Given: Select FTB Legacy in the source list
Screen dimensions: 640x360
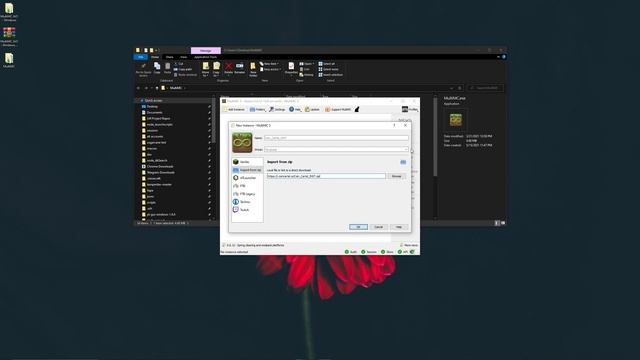Looking at the screenshot, I should coord(247,194).
